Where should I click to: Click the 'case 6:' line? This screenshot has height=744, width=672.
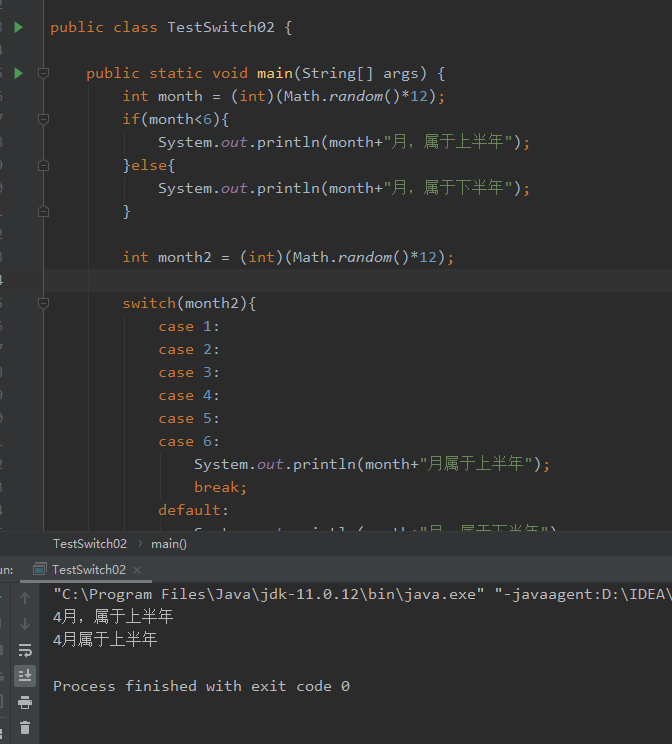point(189,441)
